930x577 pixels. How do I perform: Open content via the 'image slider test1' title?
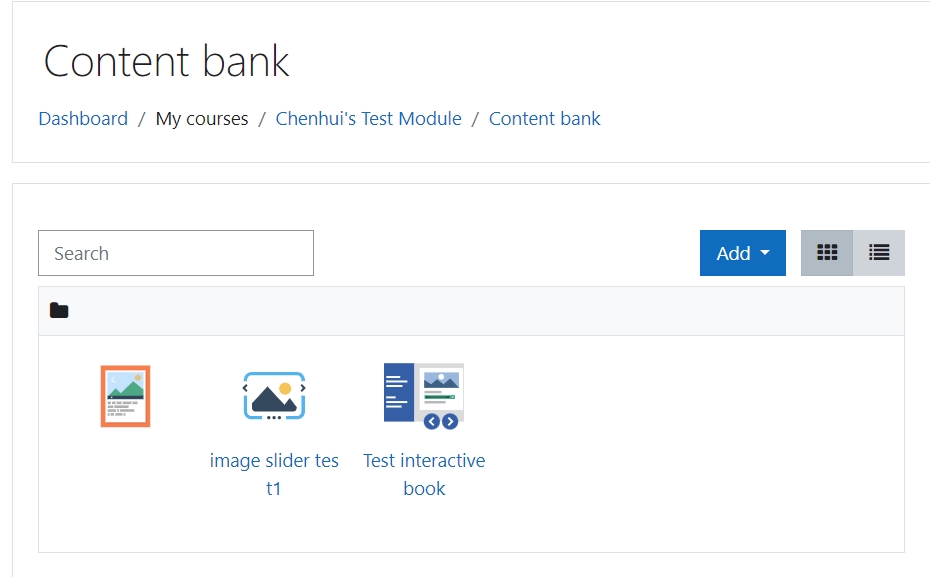click(274, 473)
